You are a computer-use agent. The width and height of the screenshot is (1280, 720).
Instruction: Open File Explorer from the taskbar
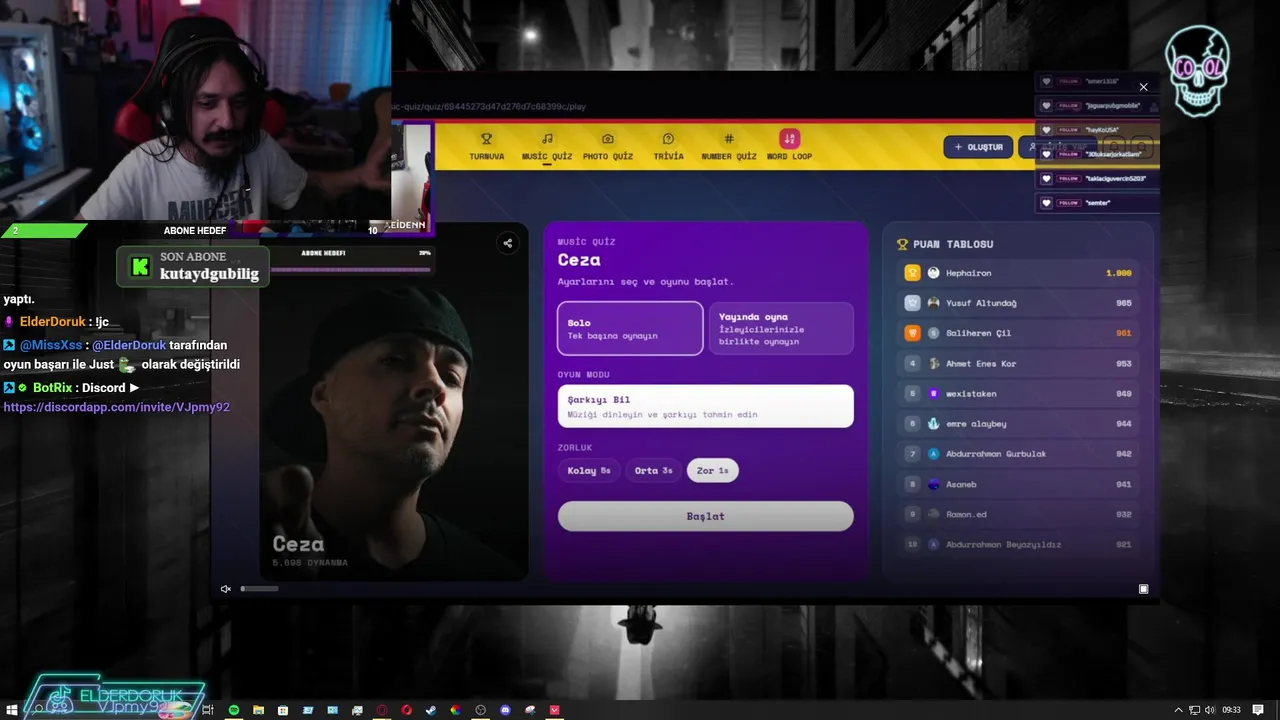(x=259, y=710)
